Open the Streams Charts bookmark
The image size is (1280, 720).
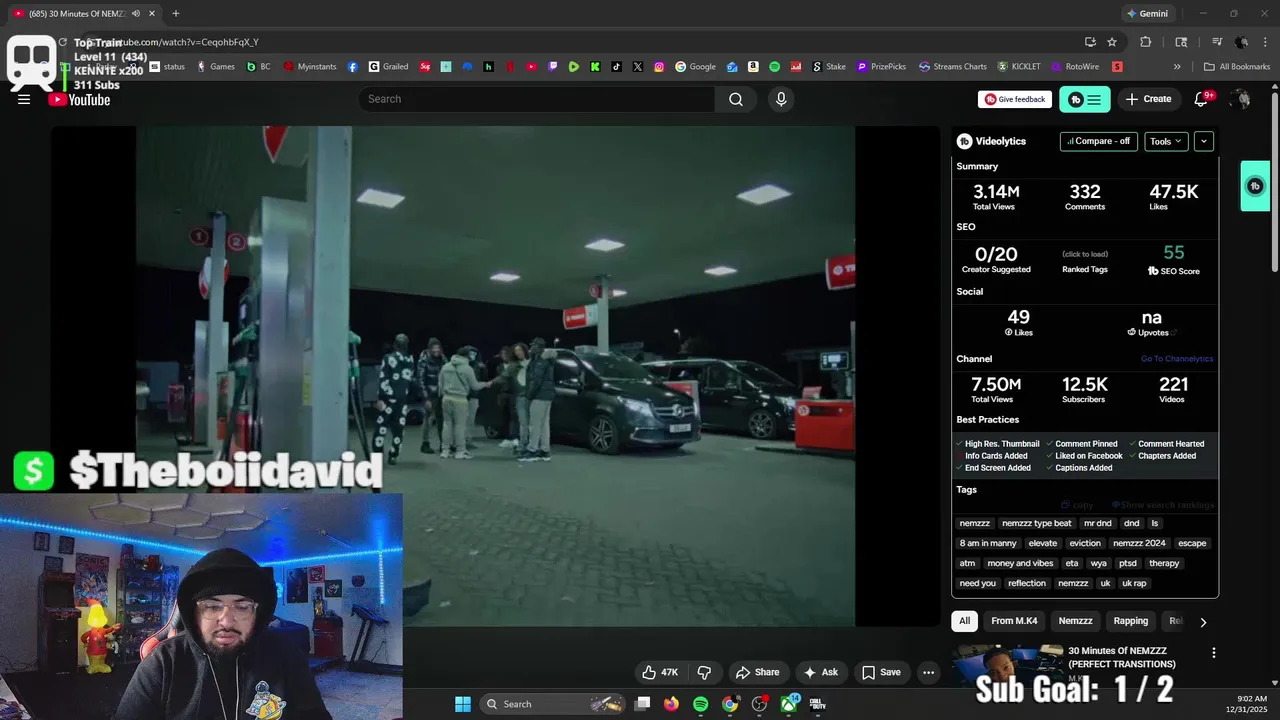pos(953,67)
